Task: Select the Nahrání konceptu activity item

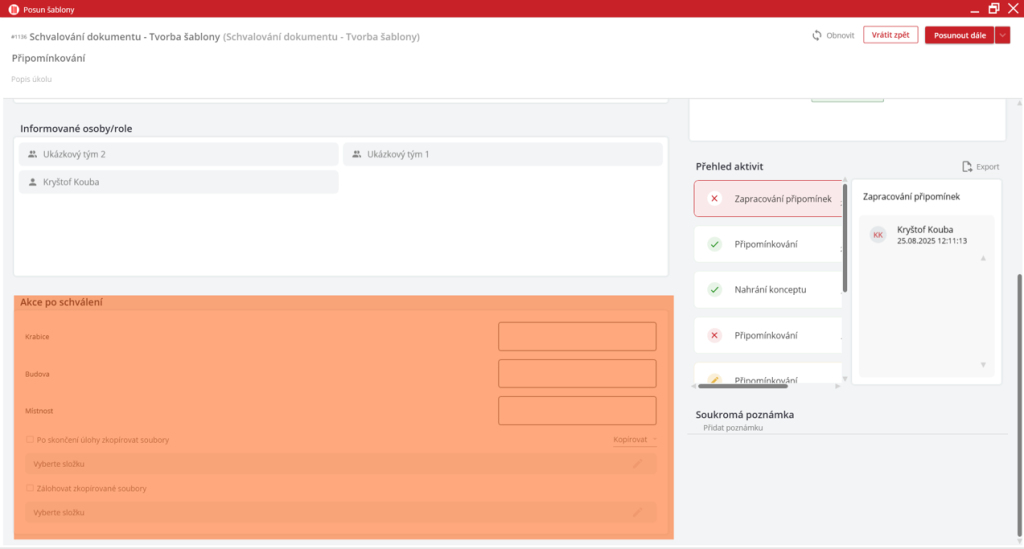Action: coord(768,290)
